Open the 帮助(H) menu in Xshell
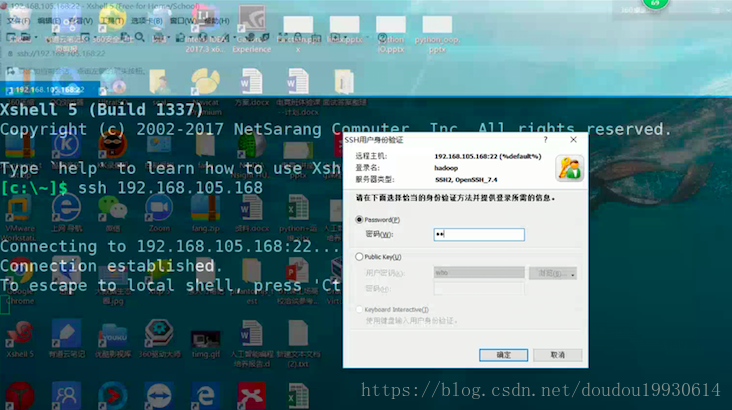Viewport: 732px width, 410px height. tap(217, 21)
